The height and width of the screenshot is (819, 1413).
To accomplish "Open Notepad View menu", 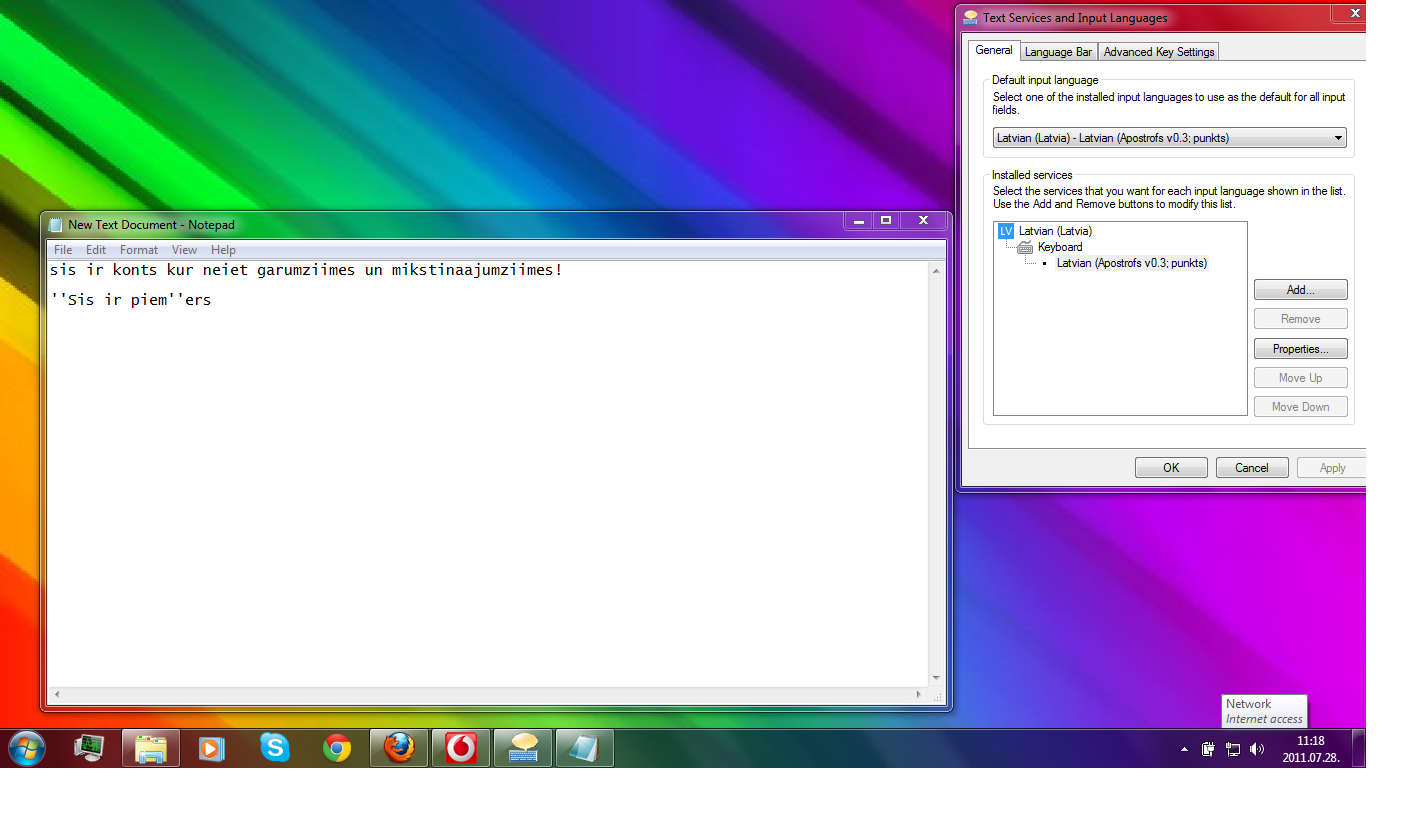I will [184, 250].
